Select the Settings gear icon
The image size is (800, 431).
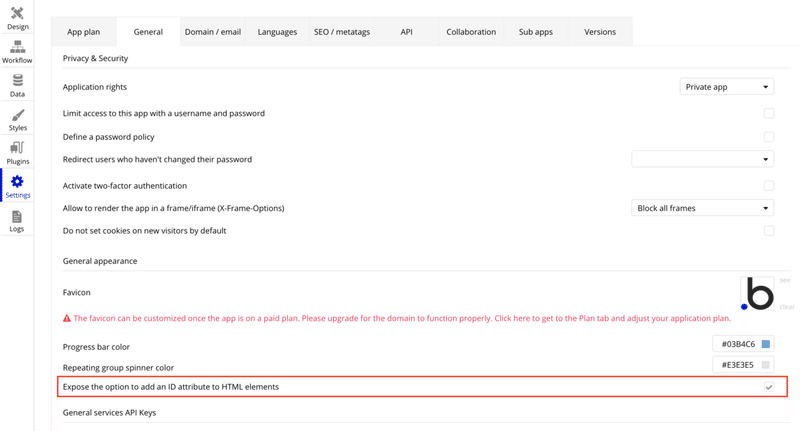point(17,182)
